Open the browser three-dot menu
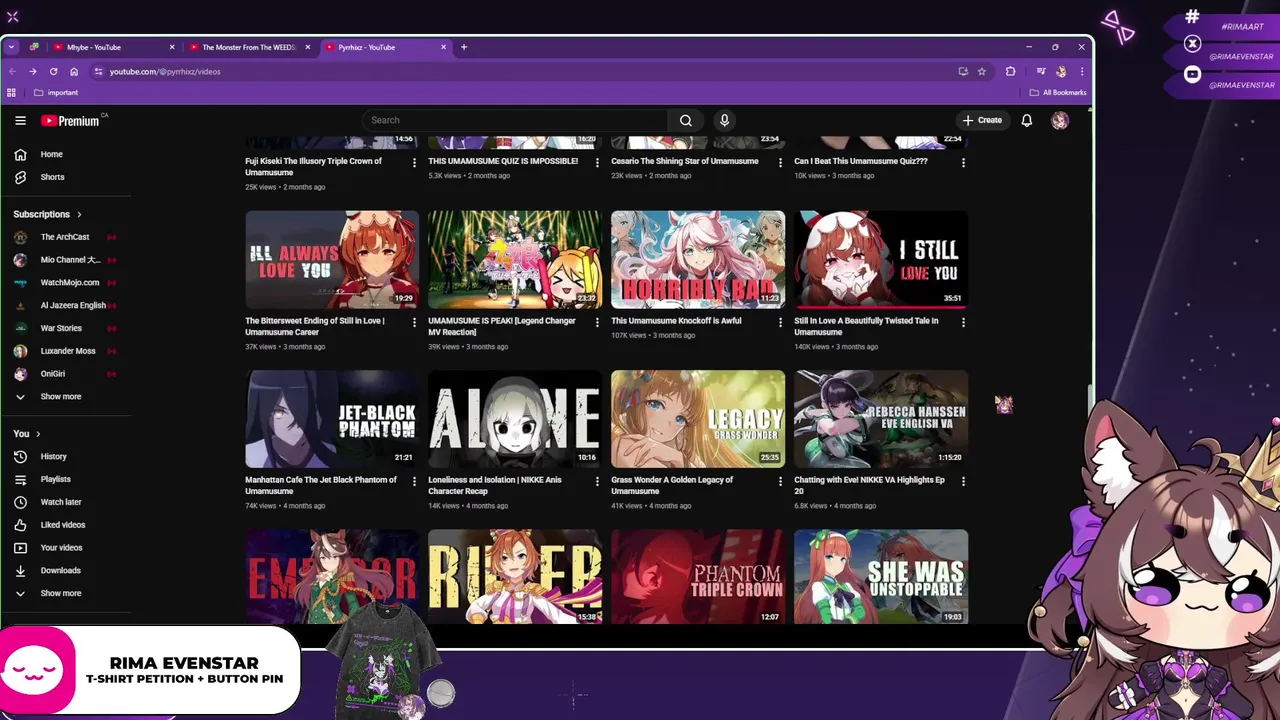This screenshot has width=1280, height=720. 1081,72
